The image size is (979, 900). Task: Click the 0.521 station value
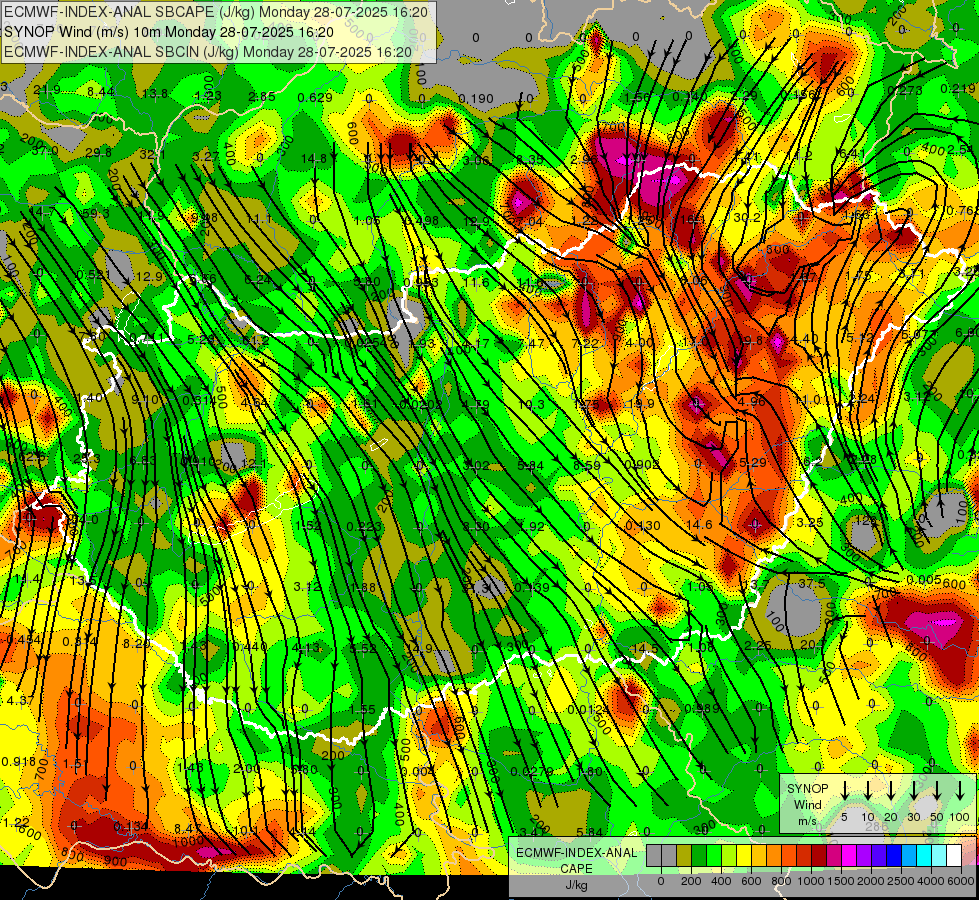[94, 275]
